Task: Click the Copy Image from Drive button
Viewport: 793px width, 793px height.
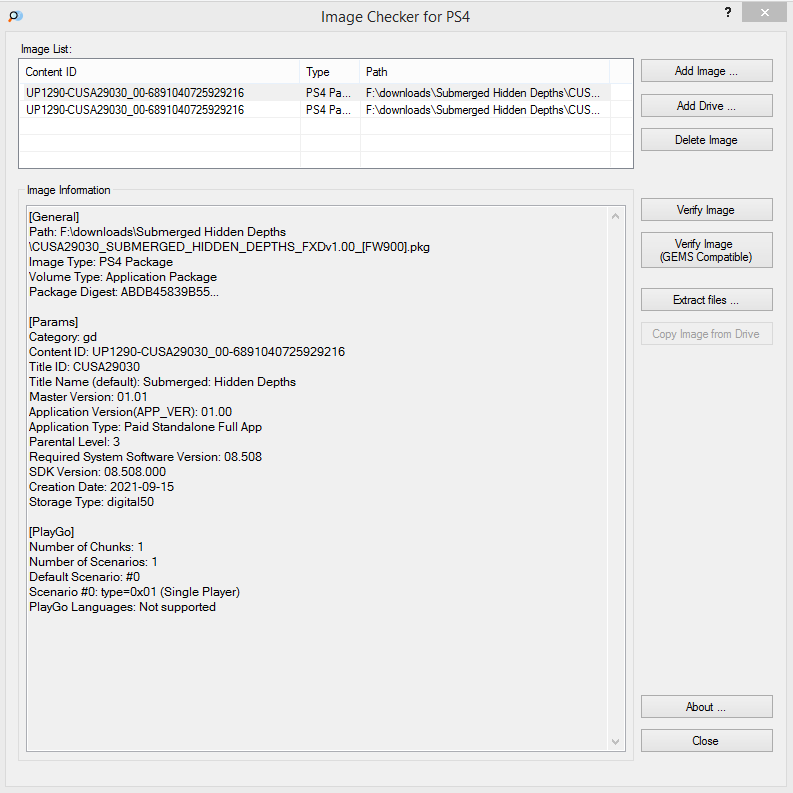Action: [x=707, y=334]
